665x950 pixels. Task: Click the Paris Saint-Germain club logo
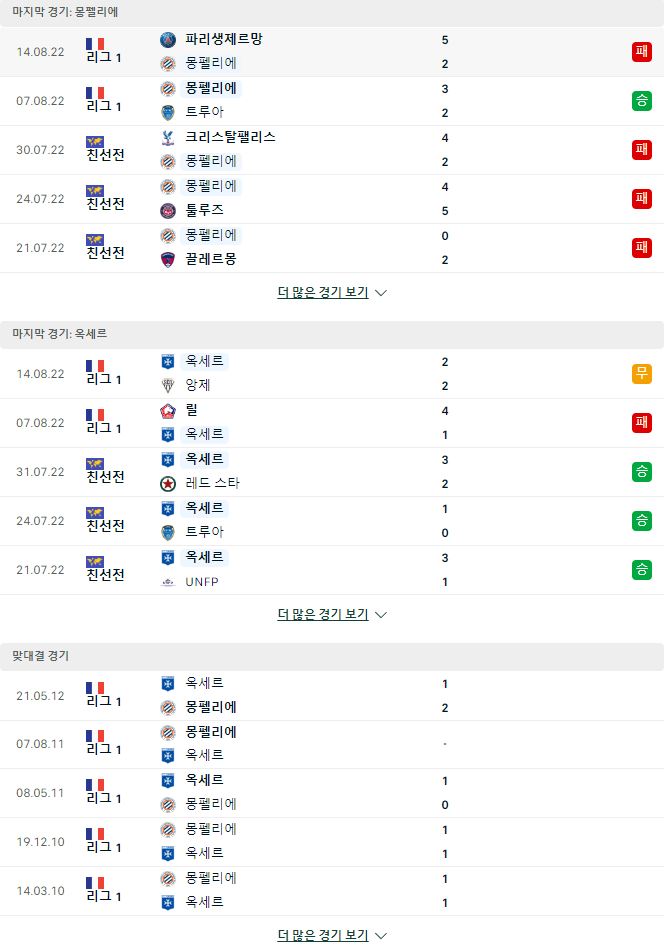(x=168, y=40)
